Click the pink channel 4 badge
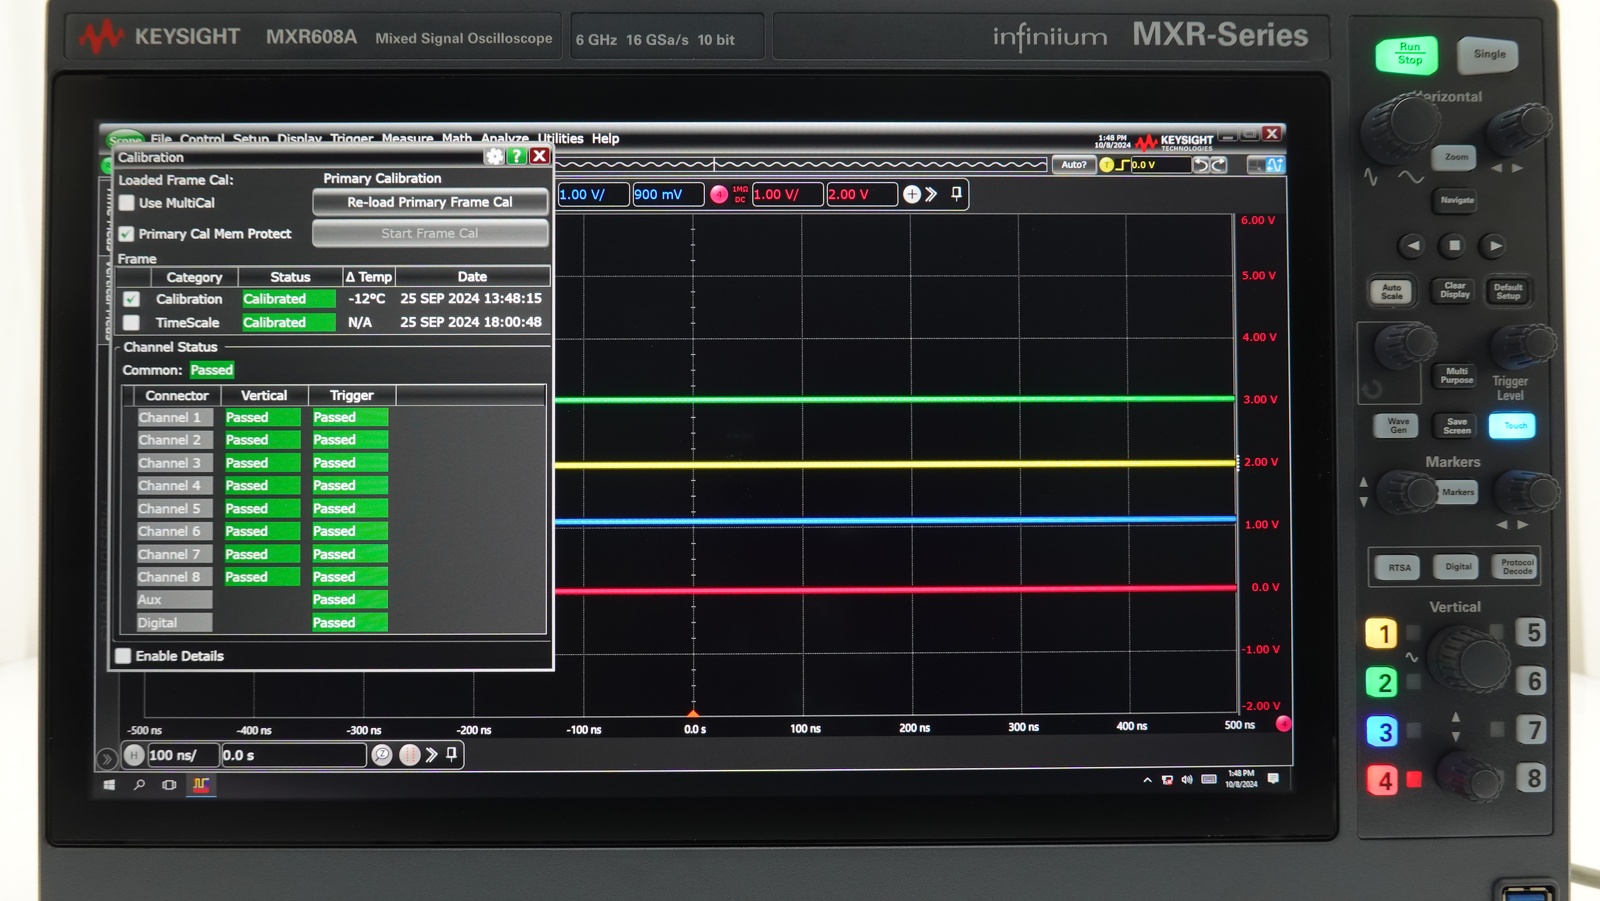Viewport: 1600px width, 901px height. pyautogui.click(x=719, y=194)
